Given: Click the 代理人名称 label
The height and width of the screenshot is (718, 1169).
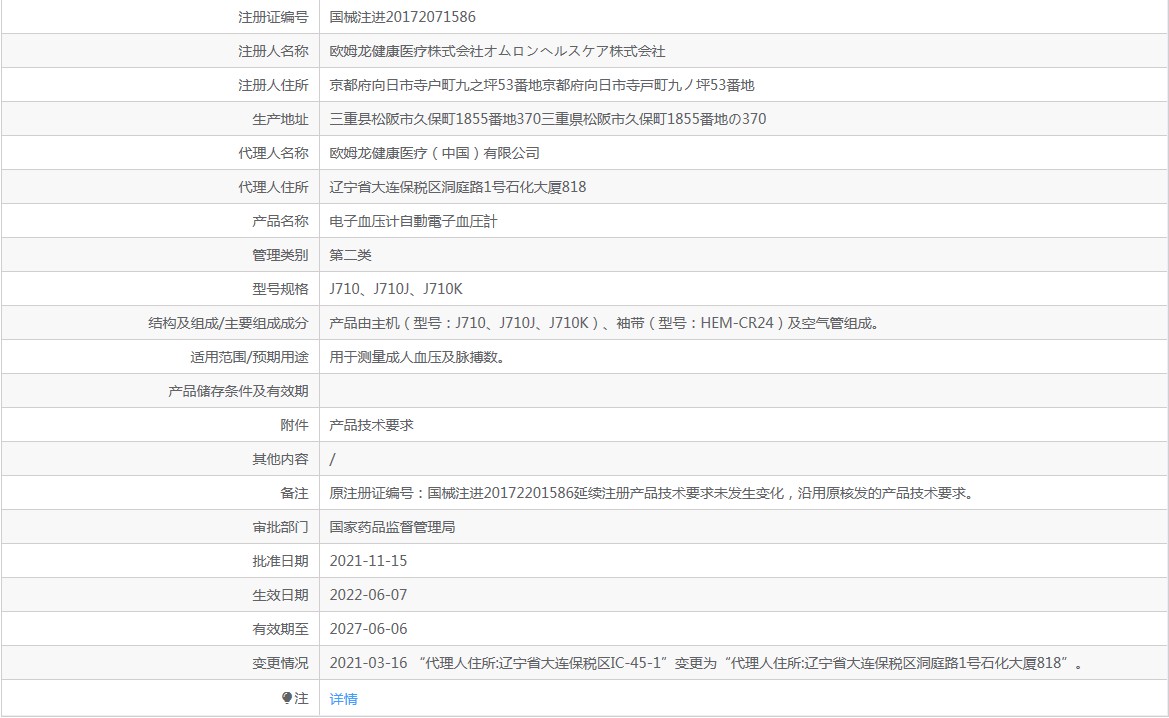Looking at the screenshot, I should tap(273, 154).
